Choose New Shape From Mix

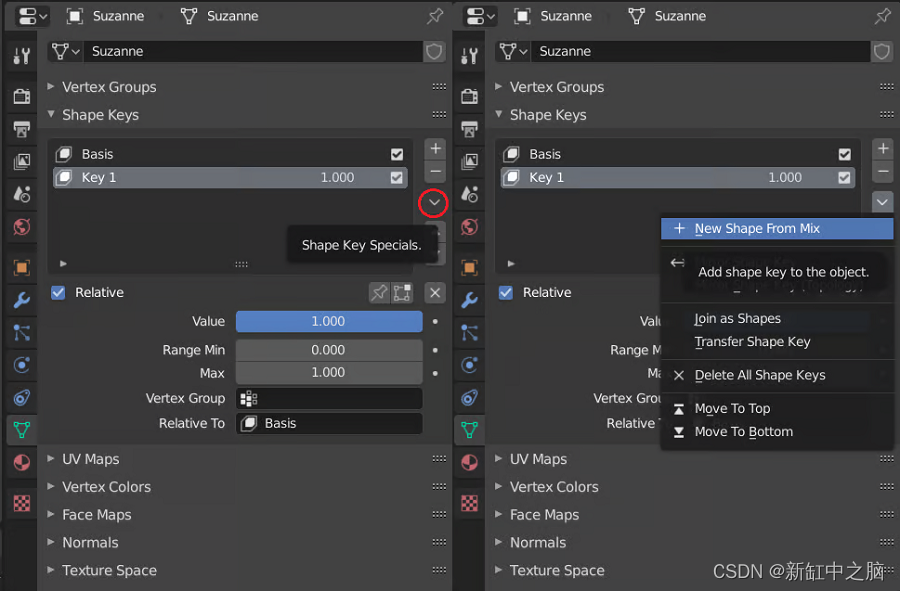pyautogui.click(x=777, y=228)
